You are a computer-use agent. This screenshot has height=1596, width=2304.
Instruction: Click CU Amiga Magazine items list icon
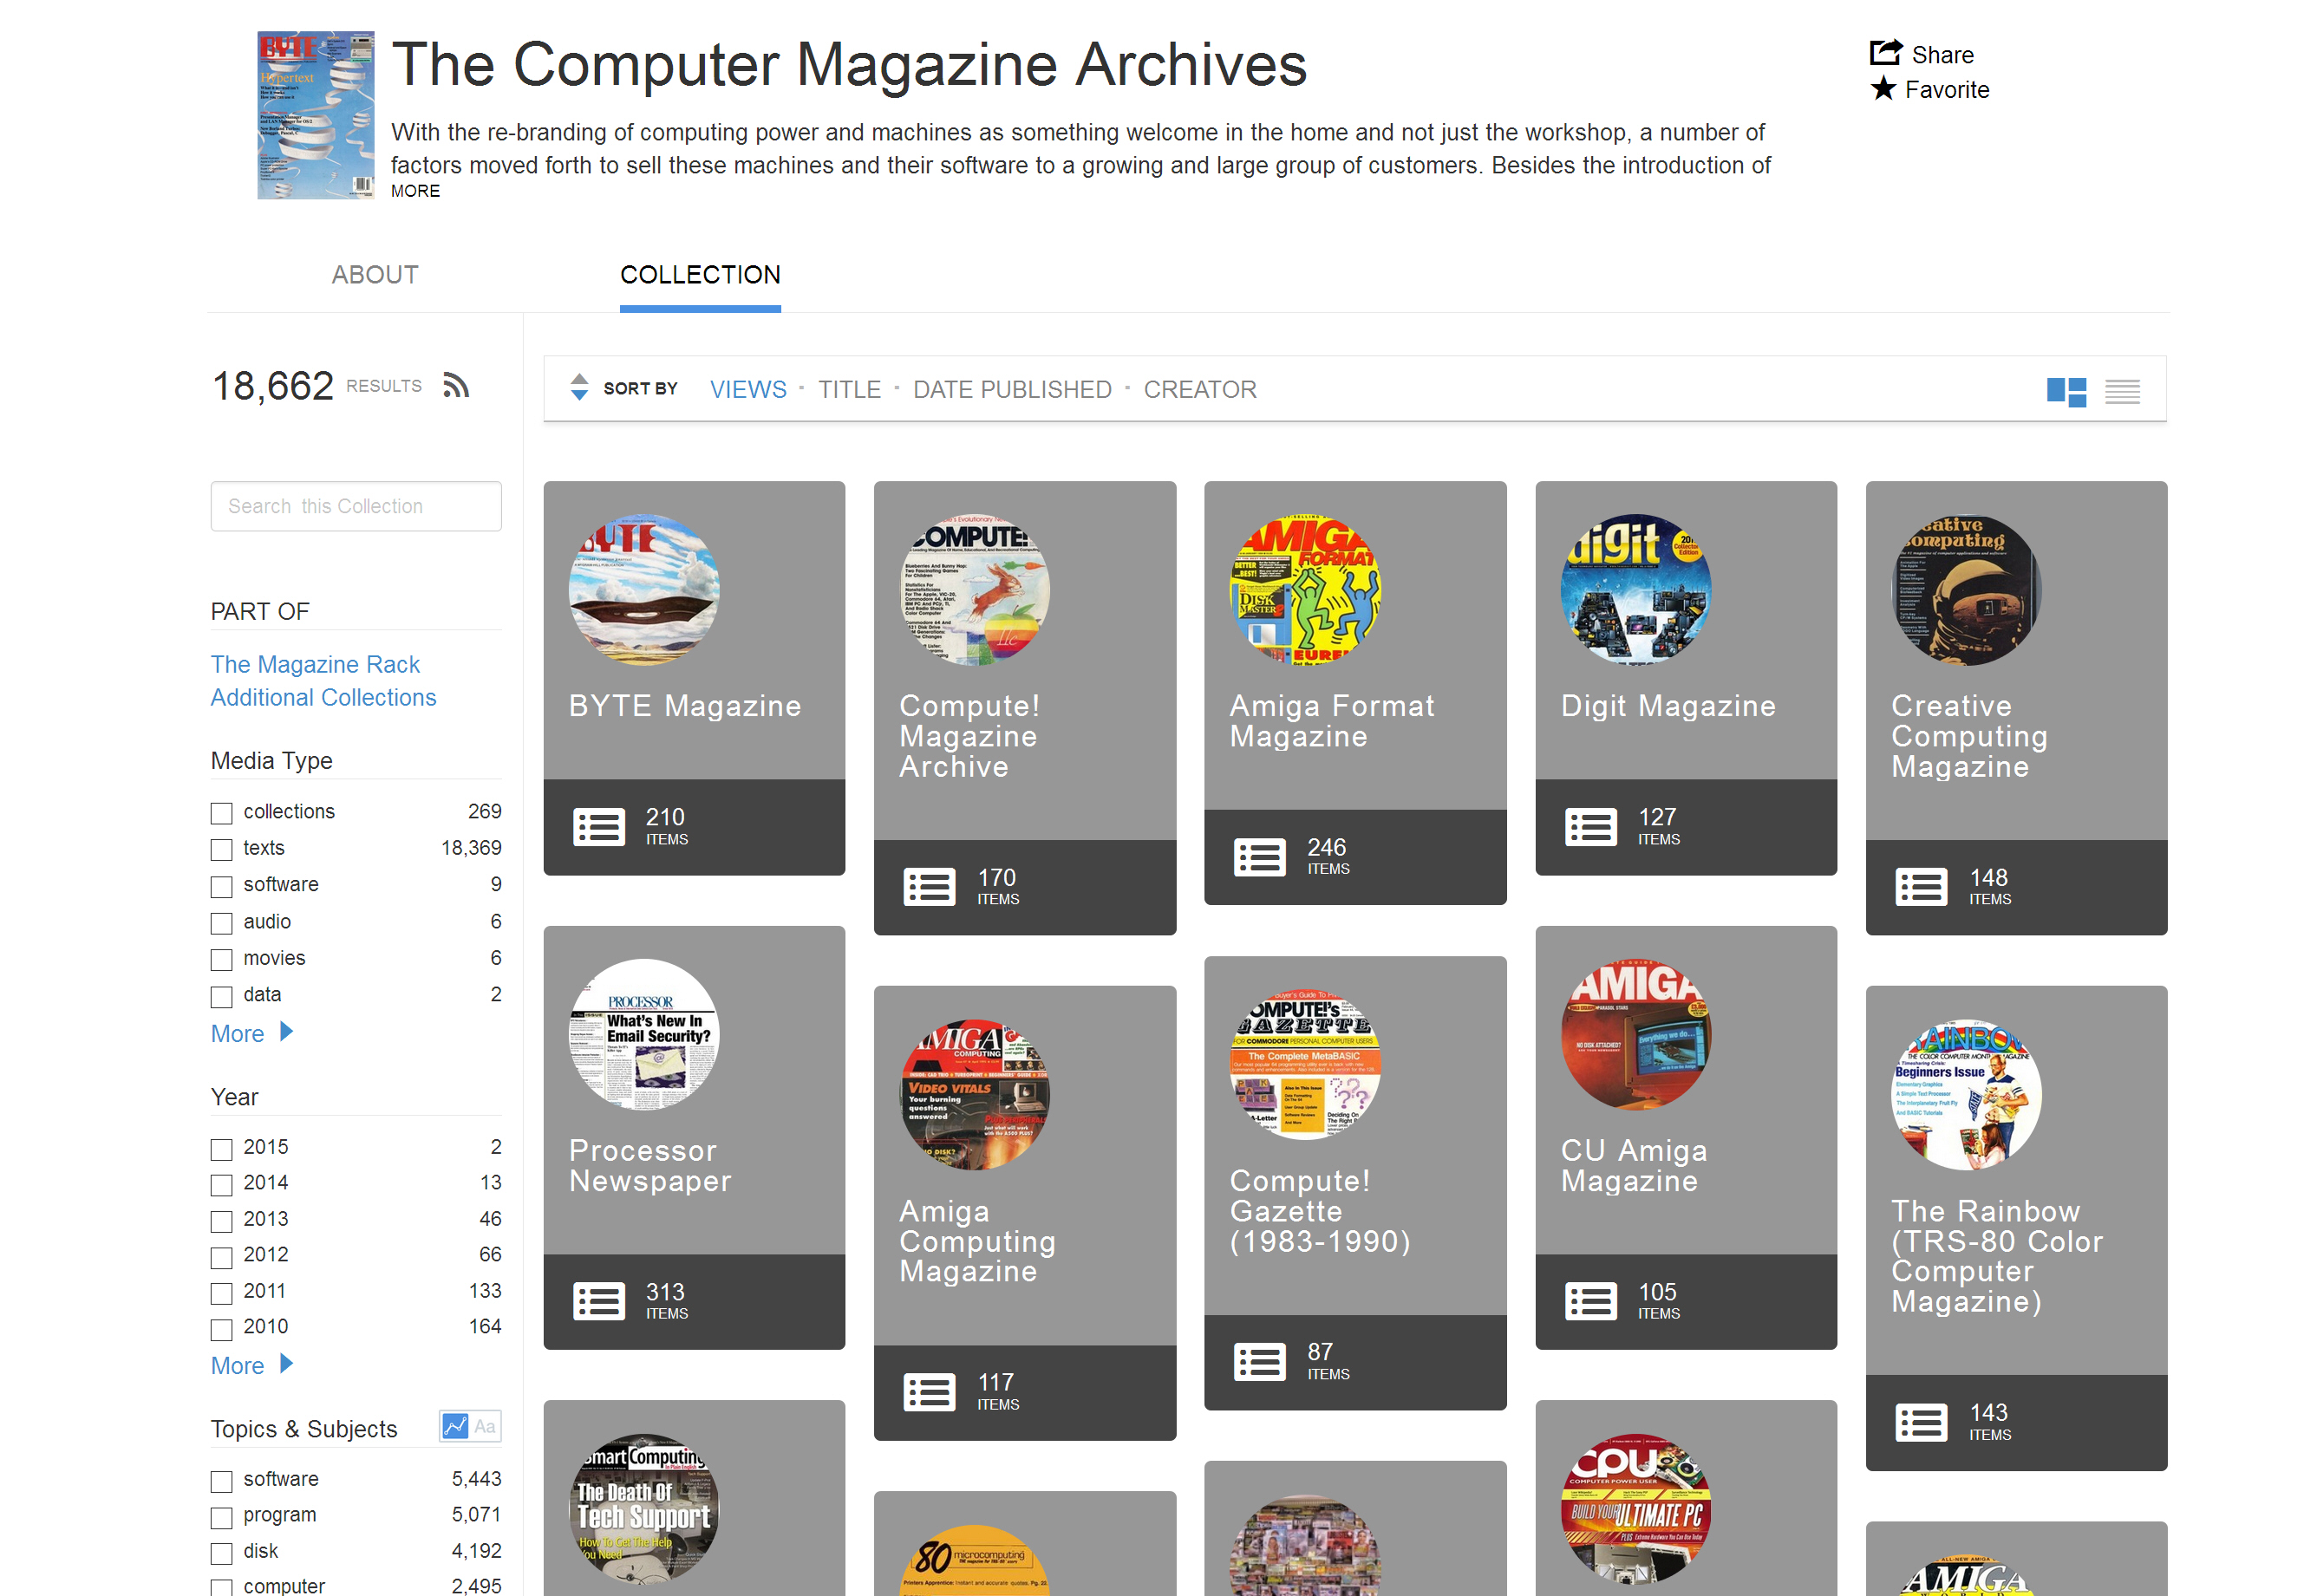[x=1590, y=1301]
